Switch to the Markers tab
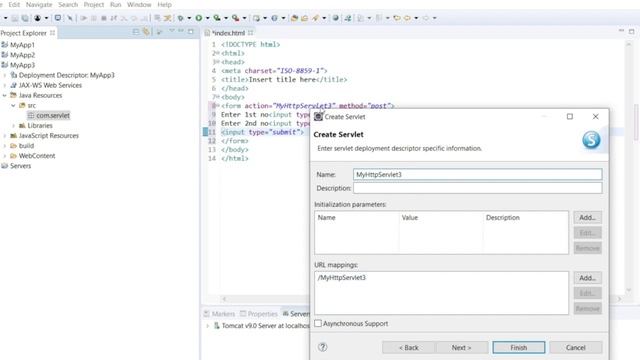 pyautogui.click(x=219, y=314)
